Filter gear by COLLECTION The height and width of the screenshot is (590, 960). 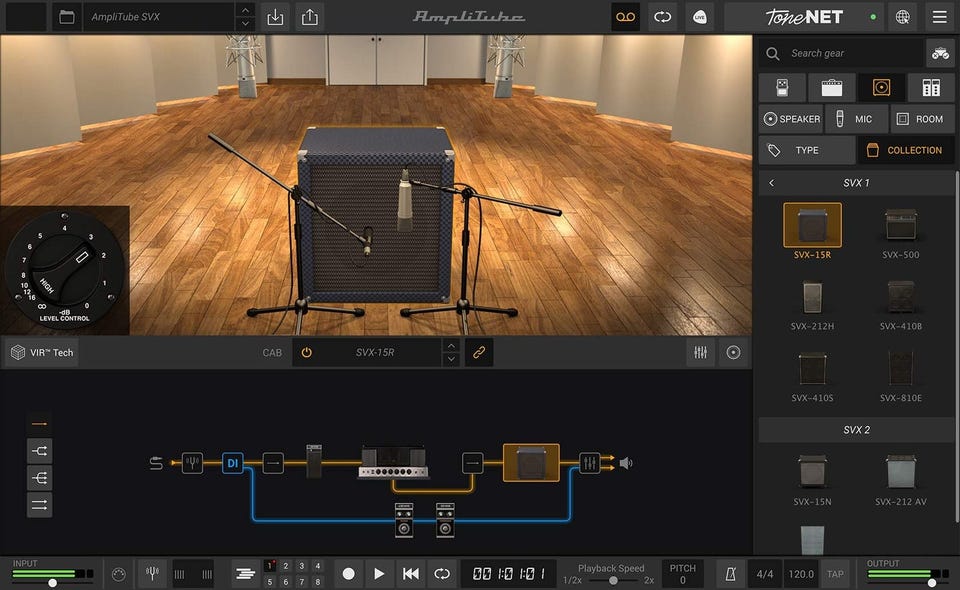906,150
